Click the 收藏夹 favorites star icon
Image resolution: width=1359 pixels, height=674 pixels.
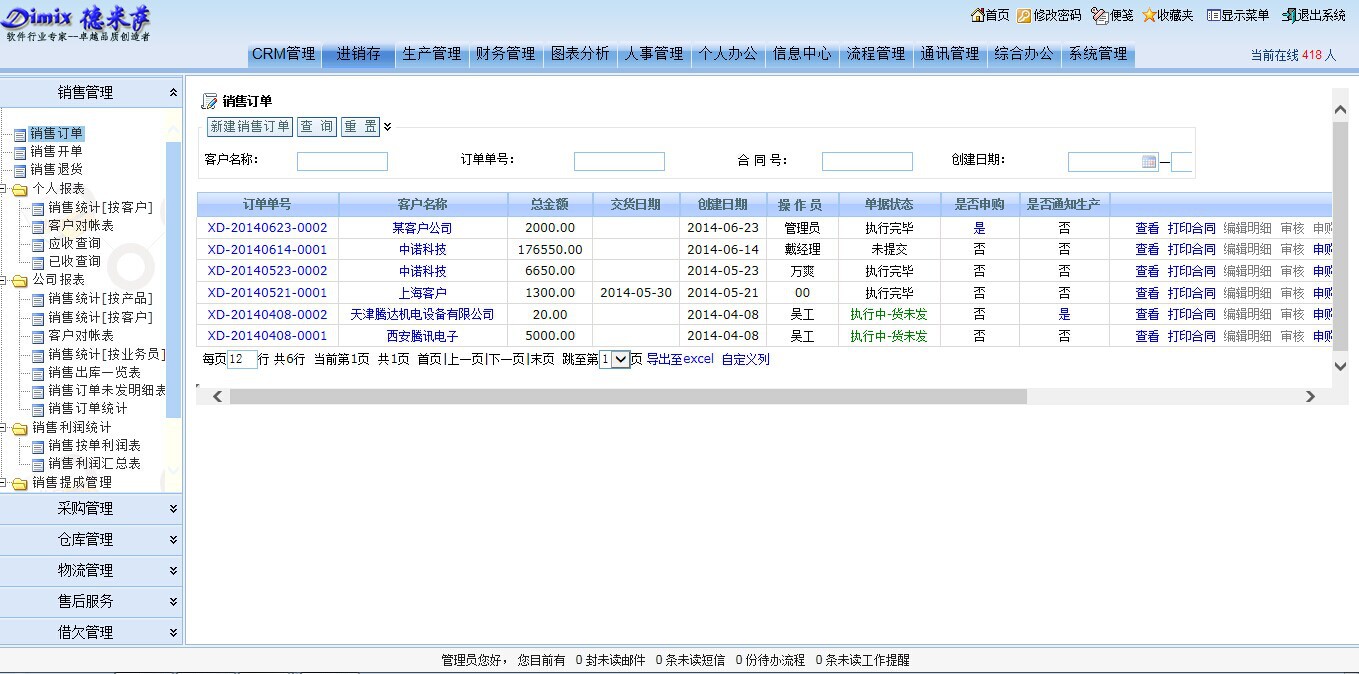click(x=1149, y=15)
